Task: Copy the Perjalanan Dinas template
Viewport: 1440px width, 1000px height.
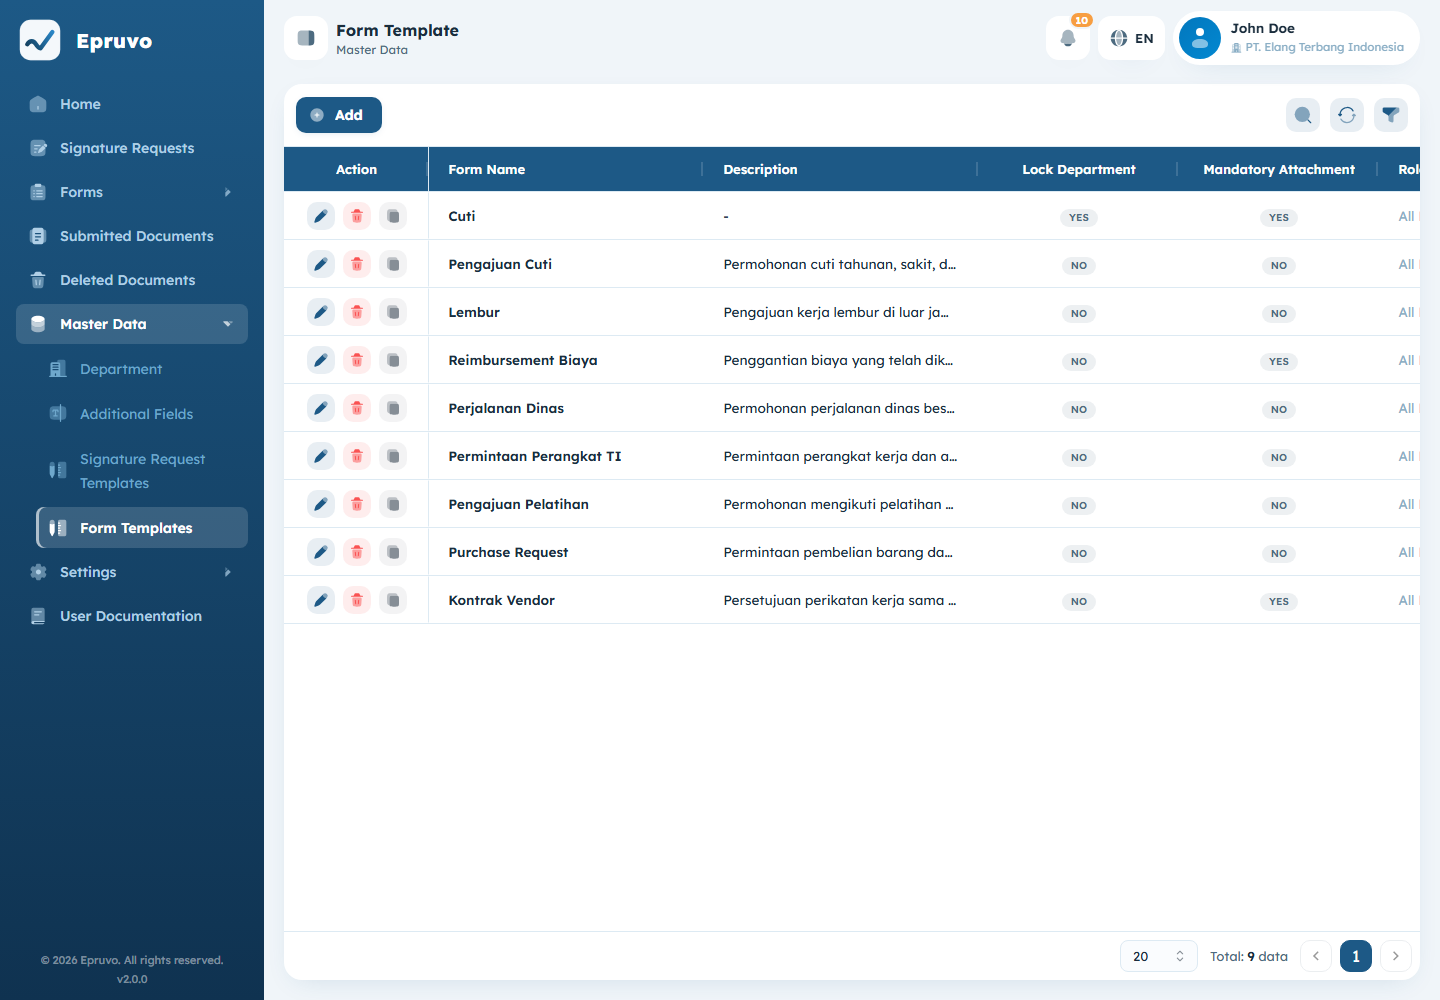Action: [x=393, y=408]
